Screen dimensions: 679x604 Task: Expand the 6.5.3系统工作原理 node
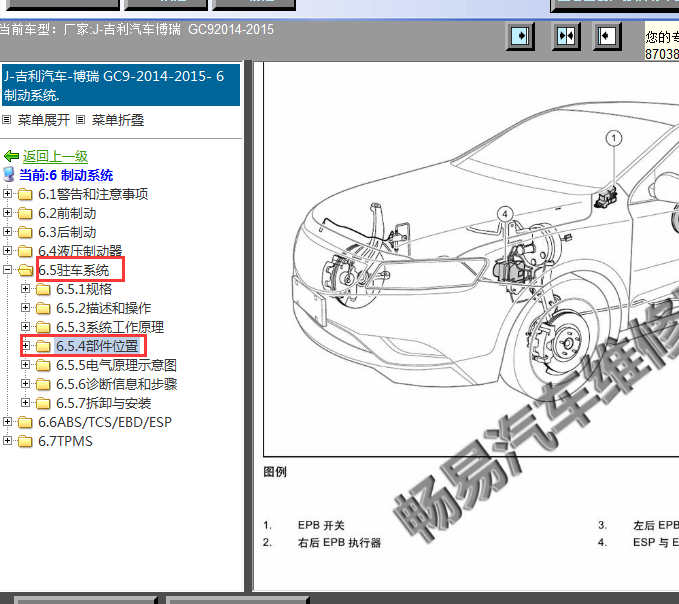tap(26, 326)
